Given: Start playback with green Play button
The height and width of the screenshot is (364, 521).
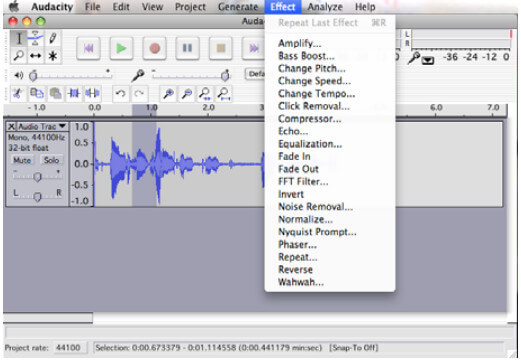Looking at the screenshot, I should point(121,48).
